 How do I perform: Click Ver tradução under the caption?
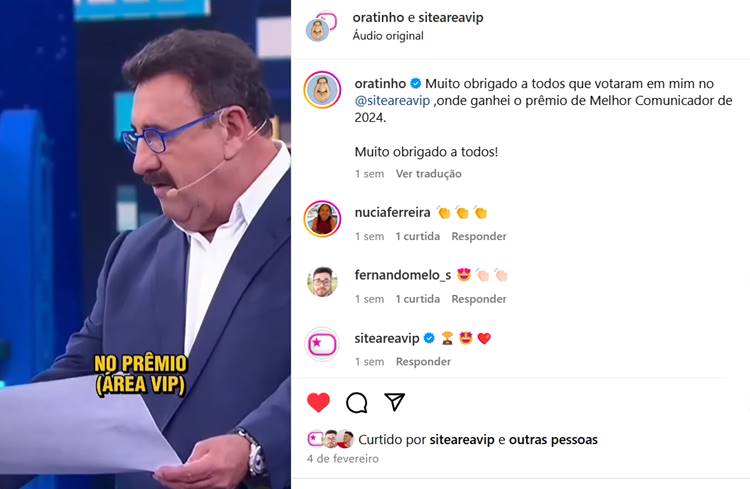429,174
